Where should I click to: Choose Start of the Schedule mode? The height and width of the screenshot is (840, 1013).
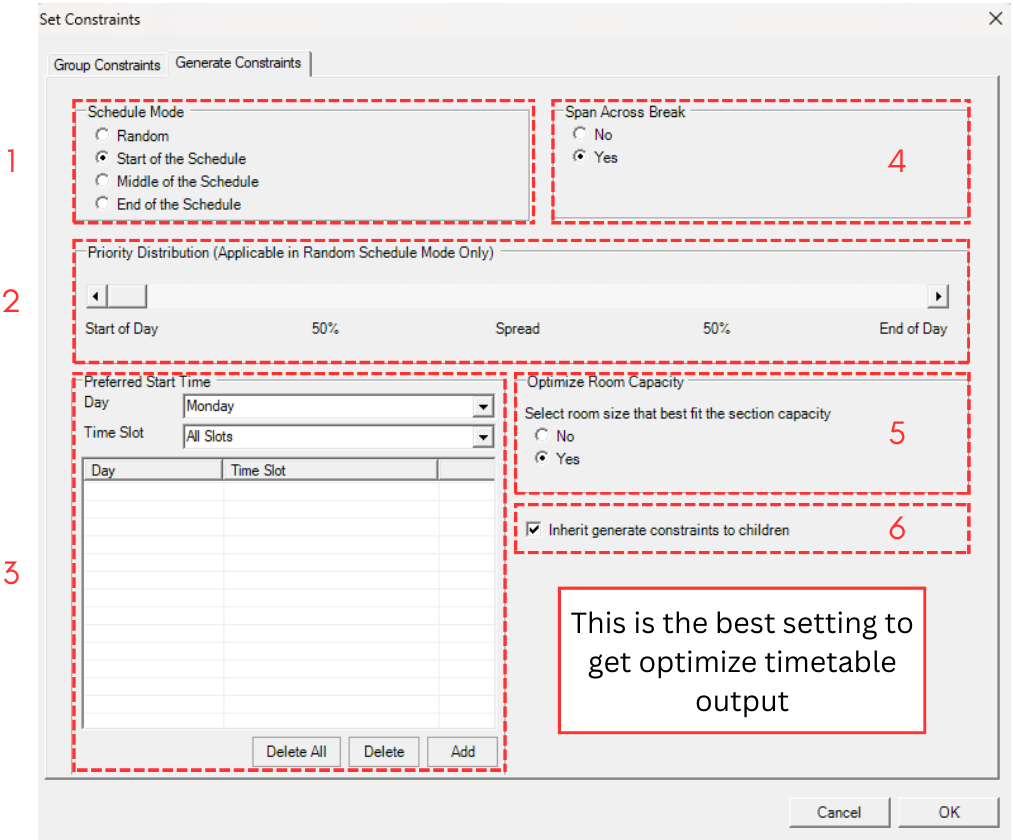[x=101, y=158]
